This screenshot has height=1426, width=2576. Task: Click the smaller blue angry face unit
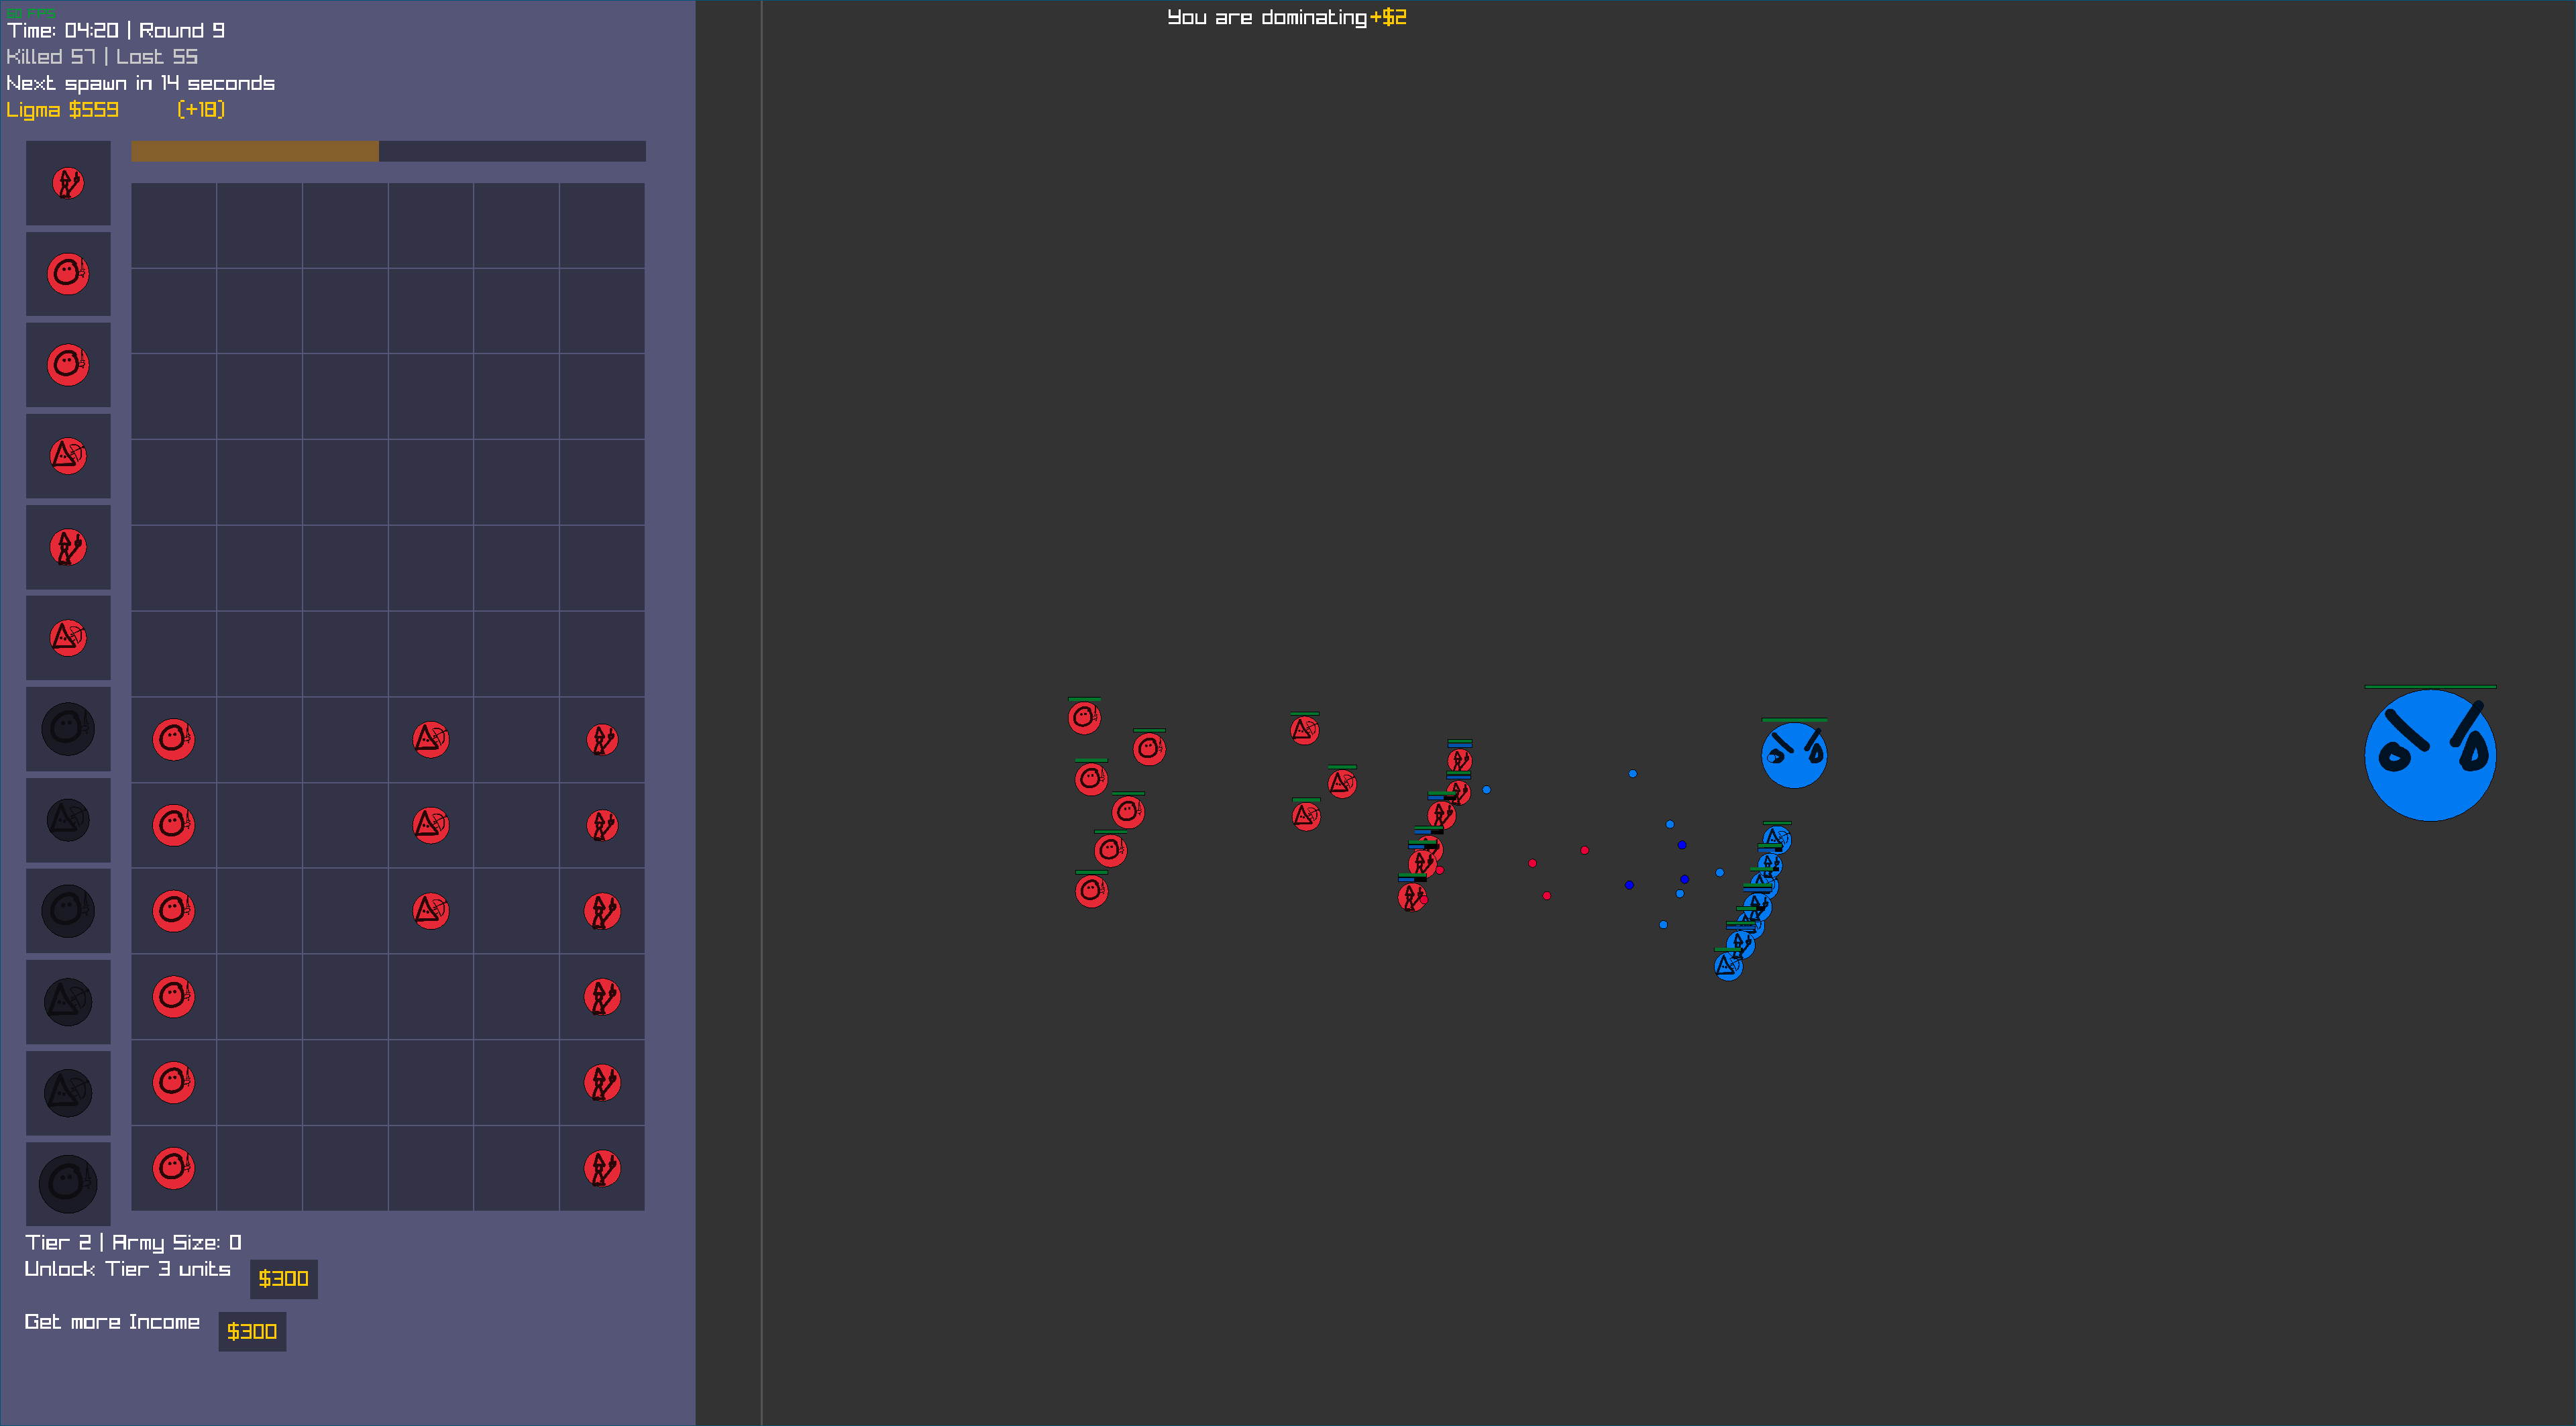pos(1794,755)
